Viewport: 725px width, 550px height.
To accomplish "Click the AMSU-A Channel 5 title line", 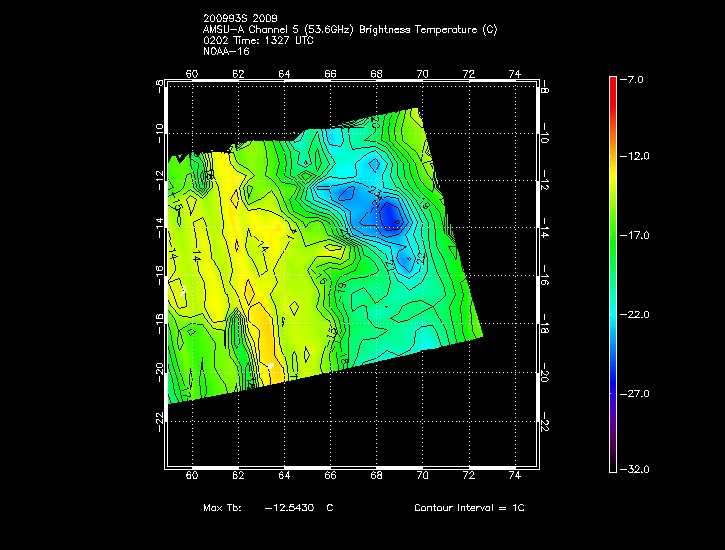I will (x=349, y=29).
